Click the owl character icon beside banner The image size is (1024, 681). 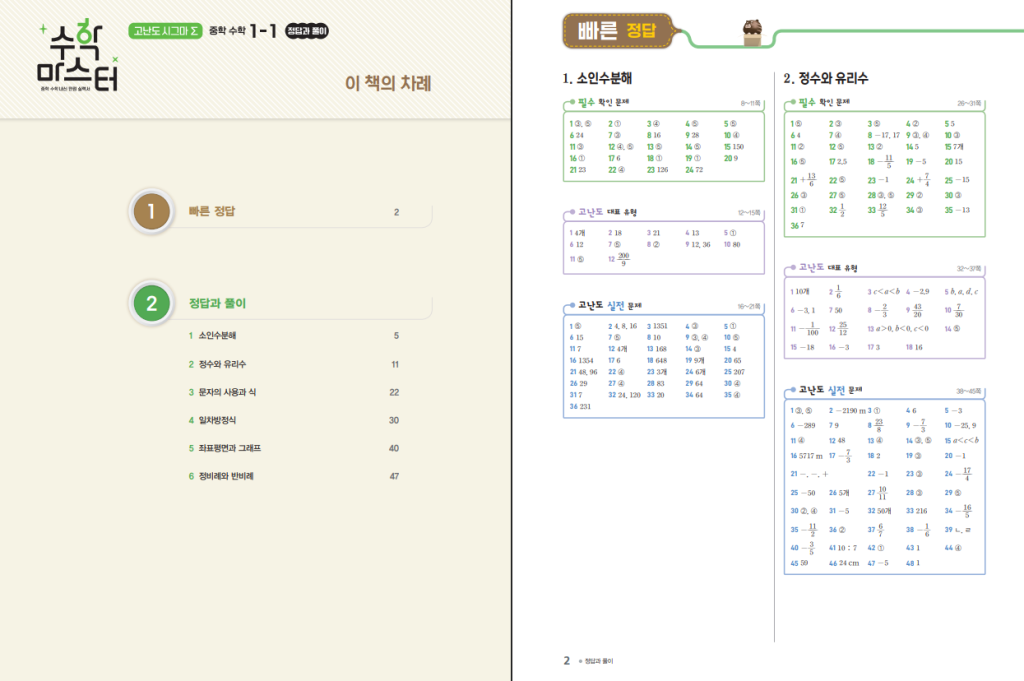[750, 31]
